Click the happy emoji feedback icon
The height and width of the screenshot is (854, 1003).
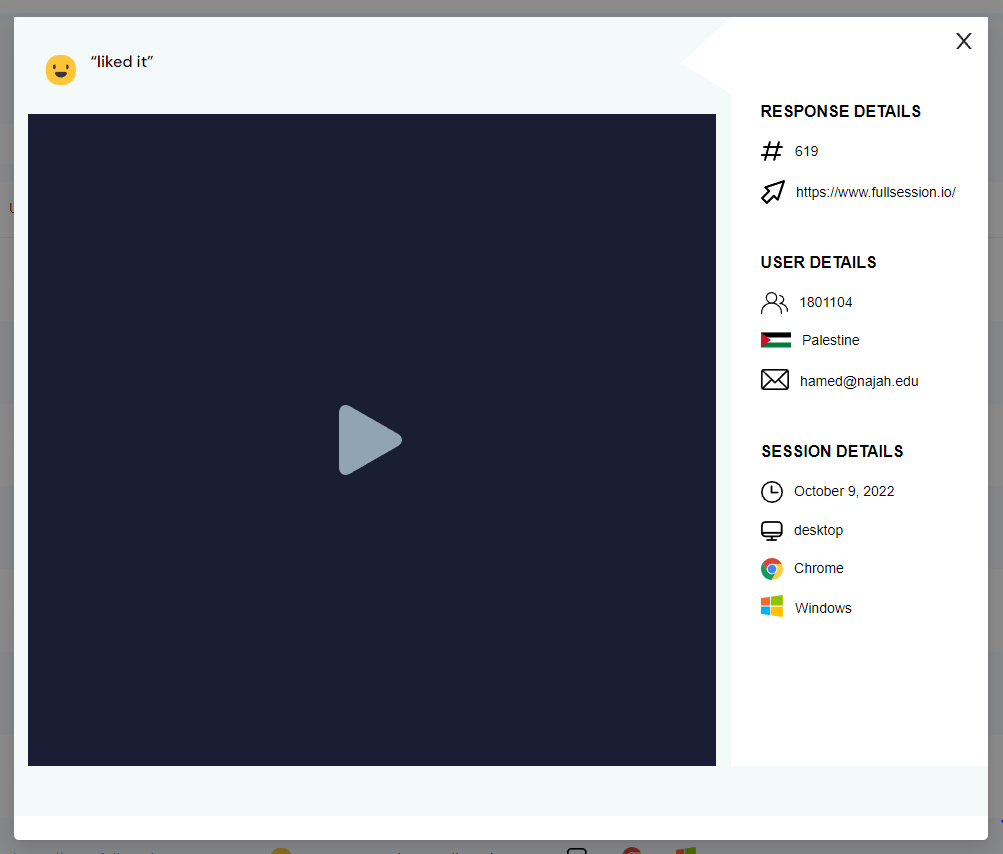61,70
